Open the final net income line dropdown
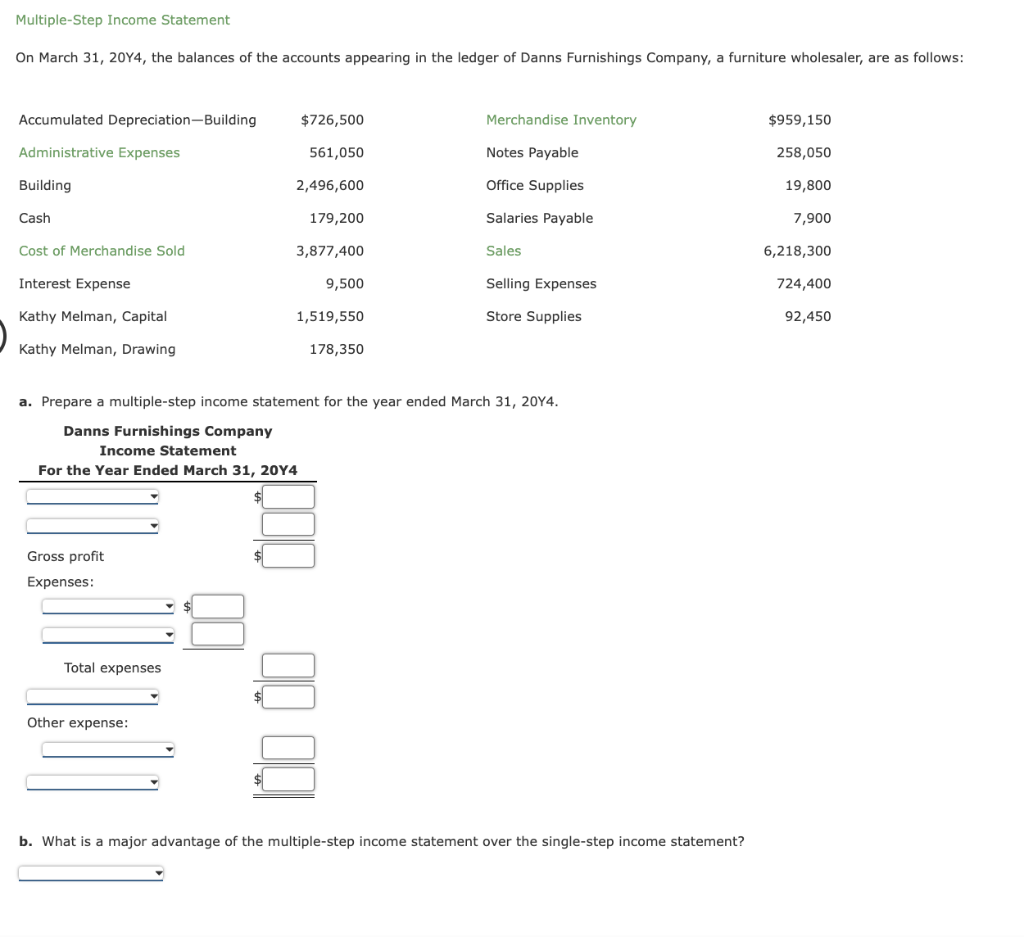This screenshot has height=937, width=1024. [93, 782]
